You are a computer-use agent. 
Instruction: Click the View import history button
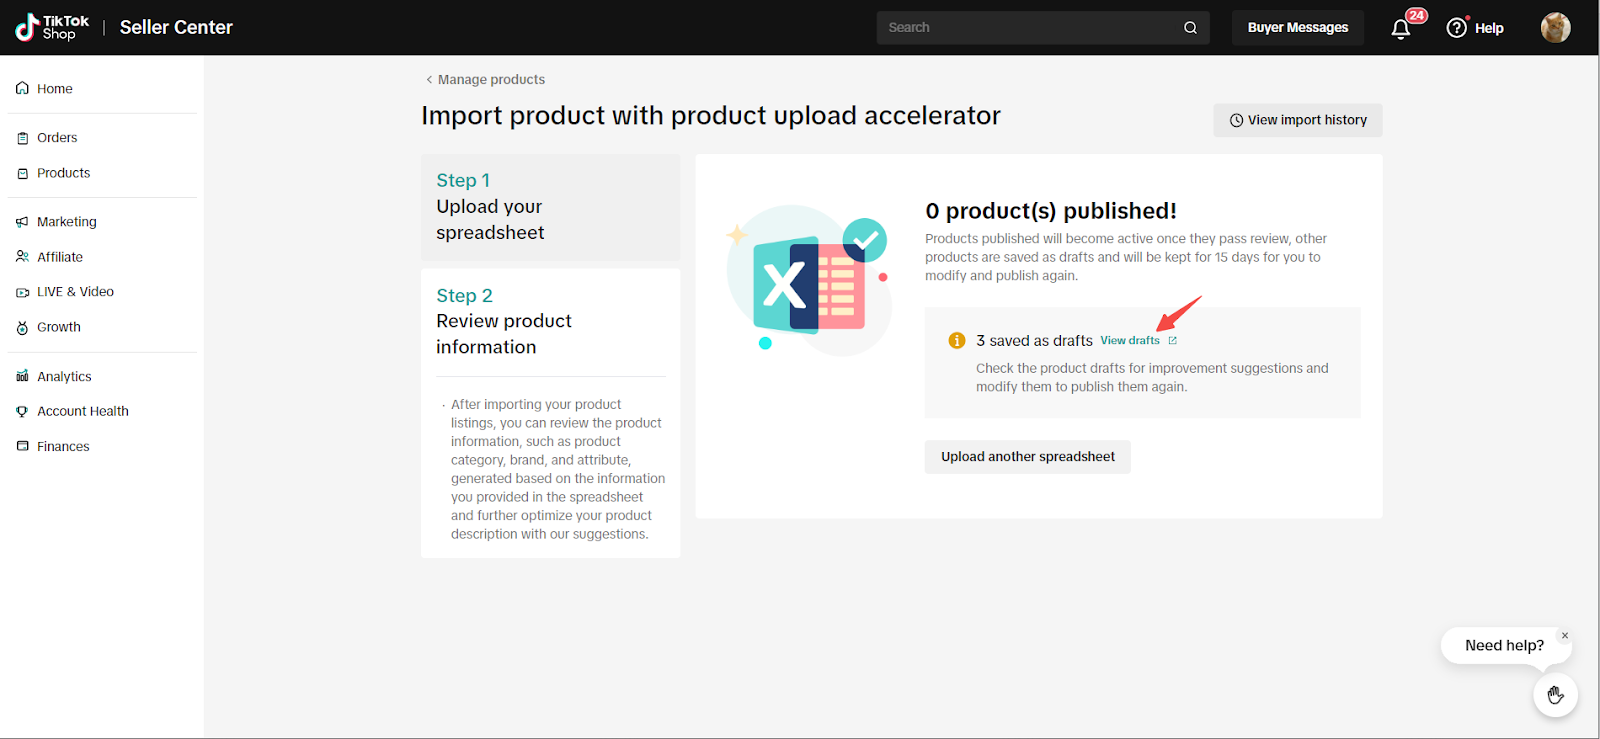[1297, 120]
